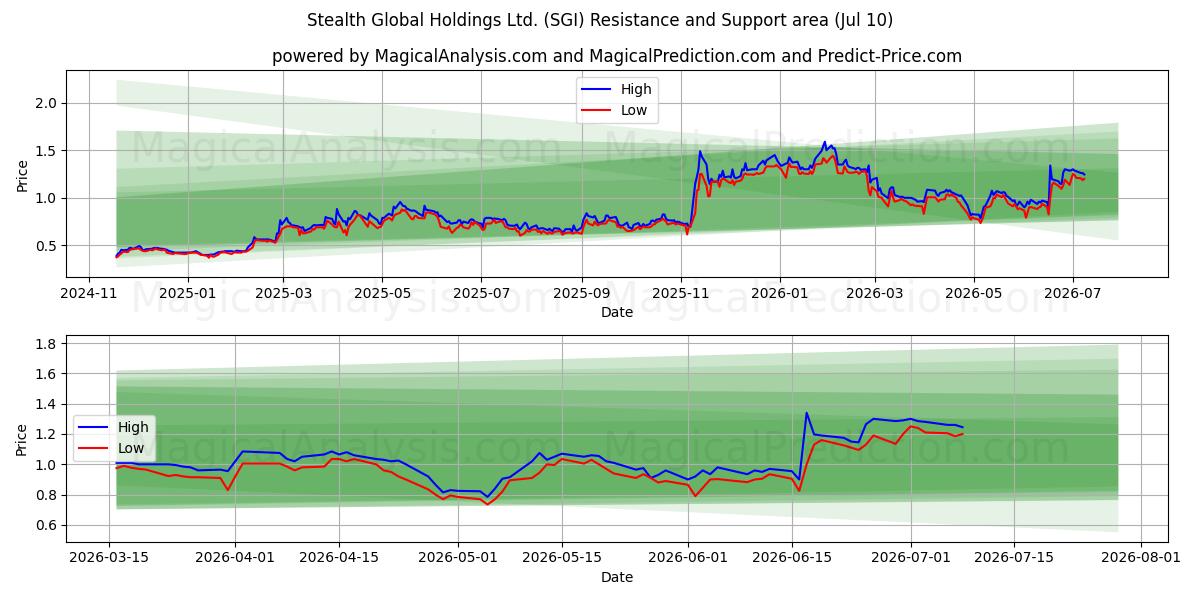Click bottom chart x-axis label '2026-07-15'
The width and height of the screenshot is (1200, 600).
point(1013,559)
